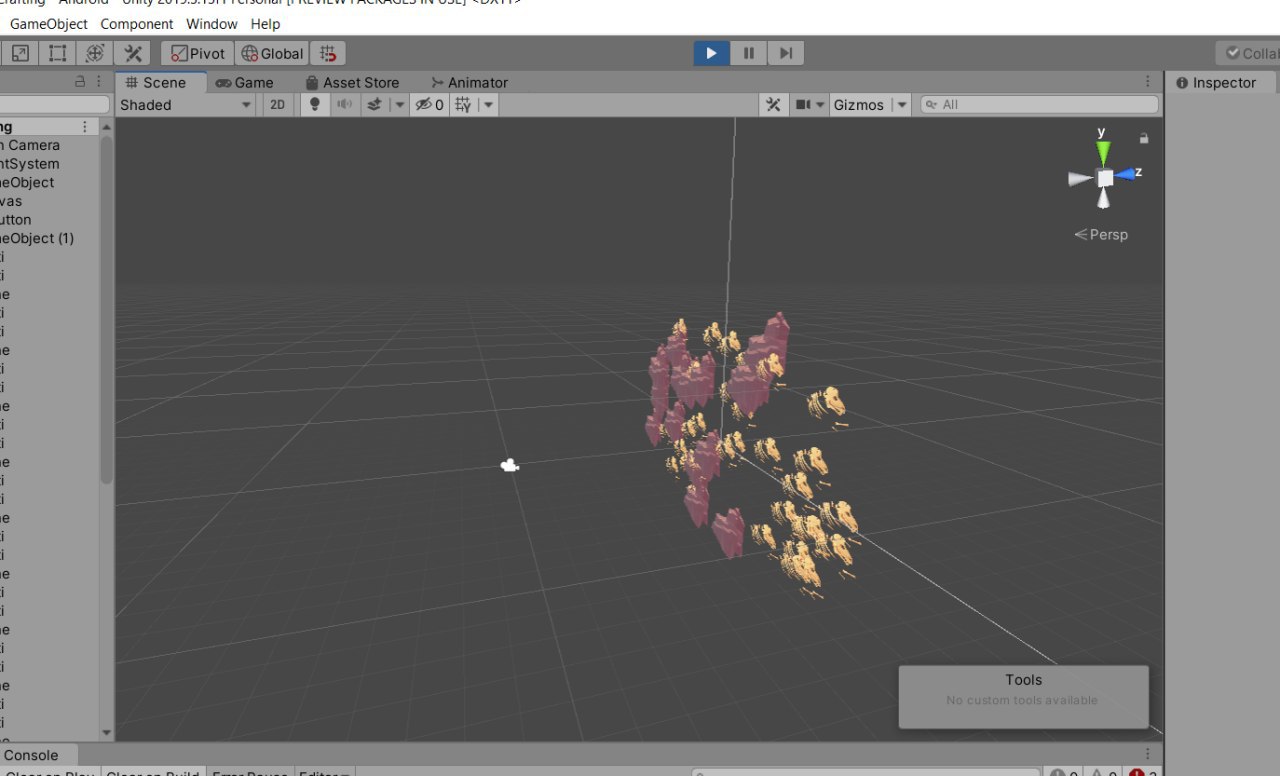Screen dimensions: 1280x776
Task: Select the combined Transform tool
Action: (x=95, y=53)
